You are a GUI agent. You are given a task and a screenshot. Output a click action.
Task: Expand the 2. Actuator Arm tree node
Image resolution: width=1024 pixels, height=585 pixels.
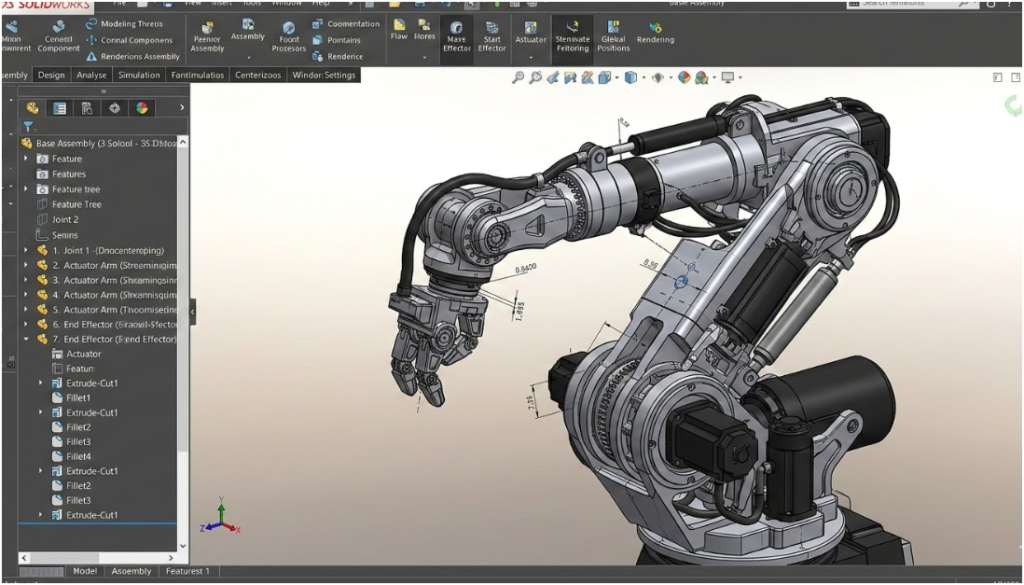(x=26, y=265)
